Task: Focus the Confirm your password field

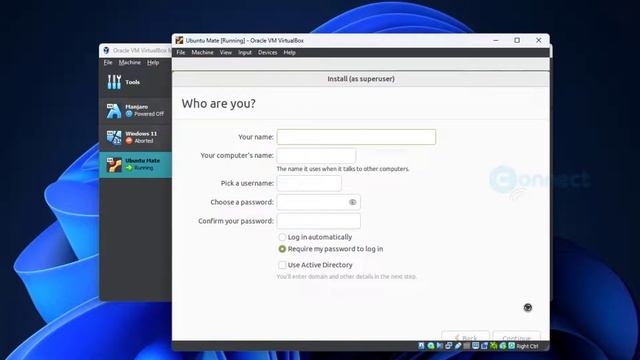Action: (x=318, y=221)
